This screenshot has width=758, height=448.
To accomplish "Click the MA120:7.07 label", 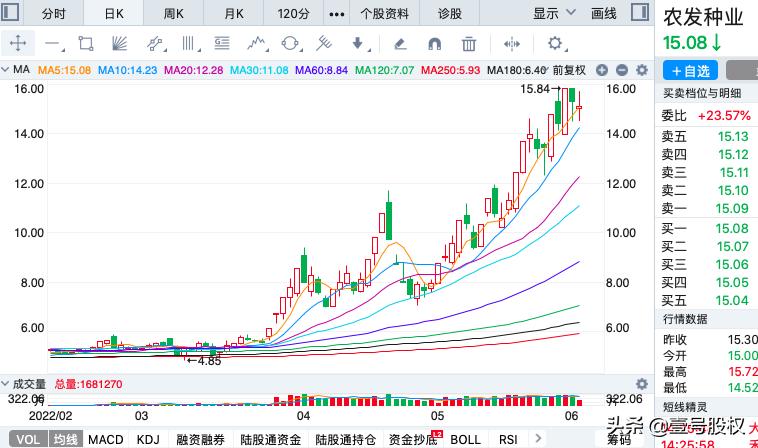I will coord(384,70).
